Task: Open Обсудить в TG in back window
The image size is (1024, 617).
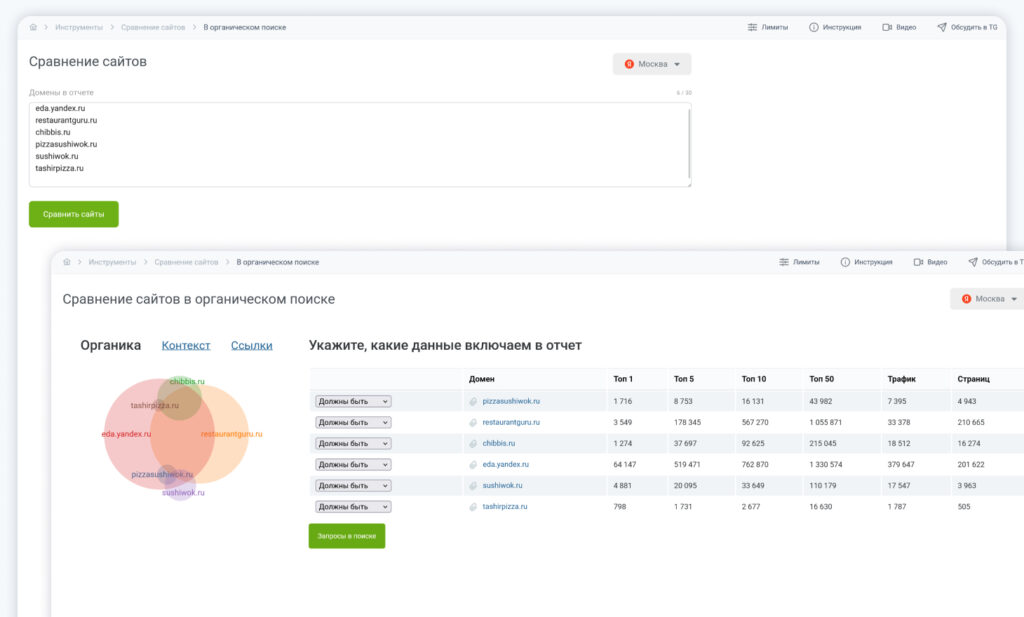Action: pos(967,27)
